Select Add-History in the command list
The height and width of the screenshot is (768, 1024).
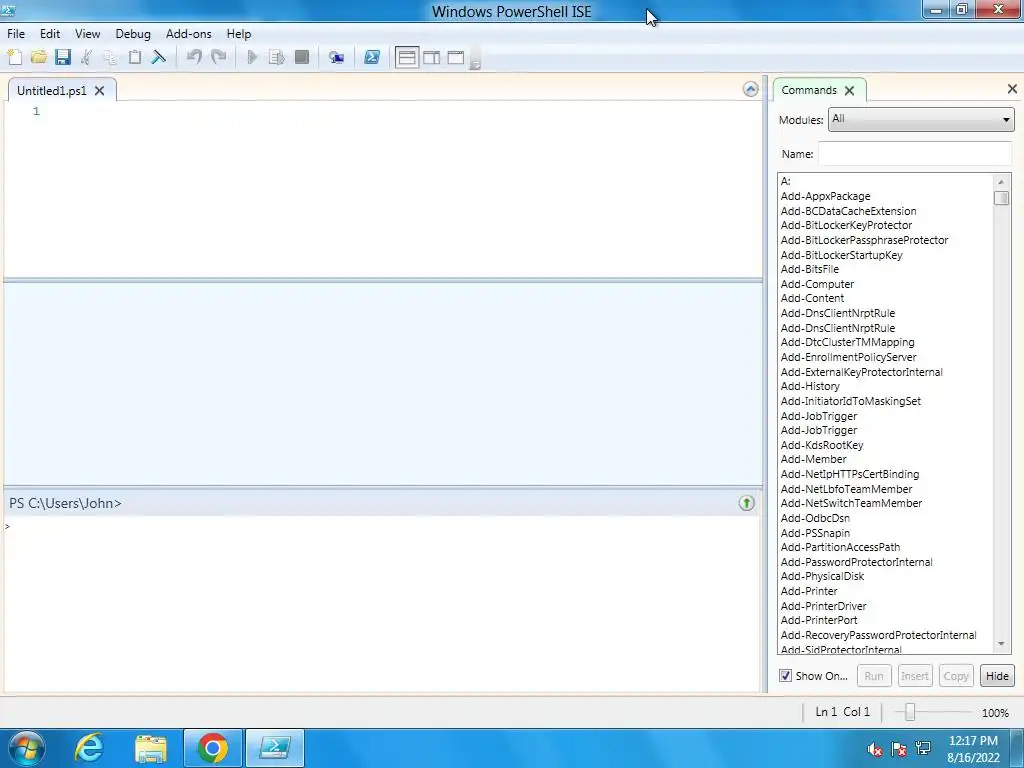click(x=810, y=386)
